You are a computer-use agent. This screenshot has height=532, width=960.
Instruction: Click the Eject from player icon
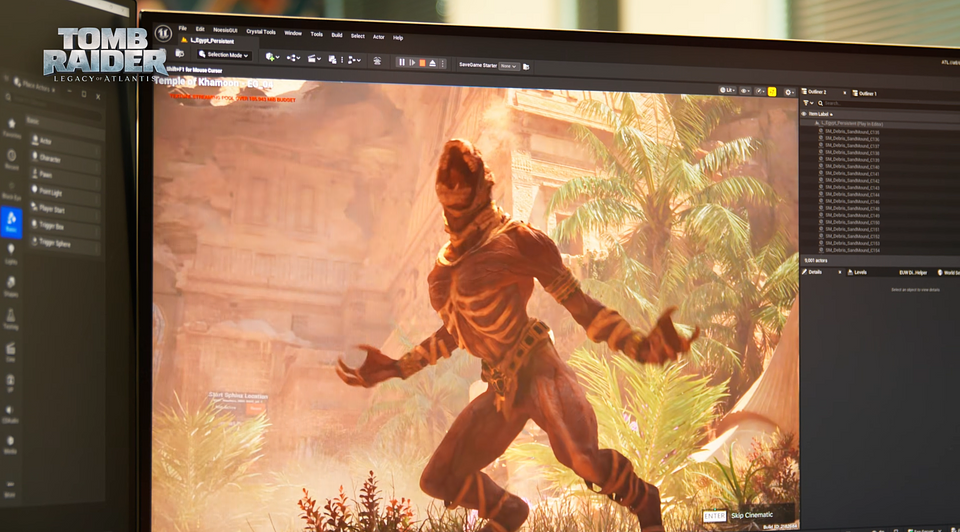(433, 63)
